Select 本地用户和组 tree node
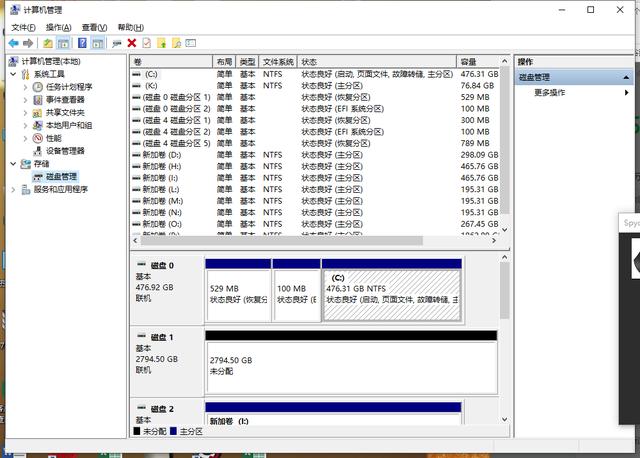This screenshot has width=640, height=458. 69,125
